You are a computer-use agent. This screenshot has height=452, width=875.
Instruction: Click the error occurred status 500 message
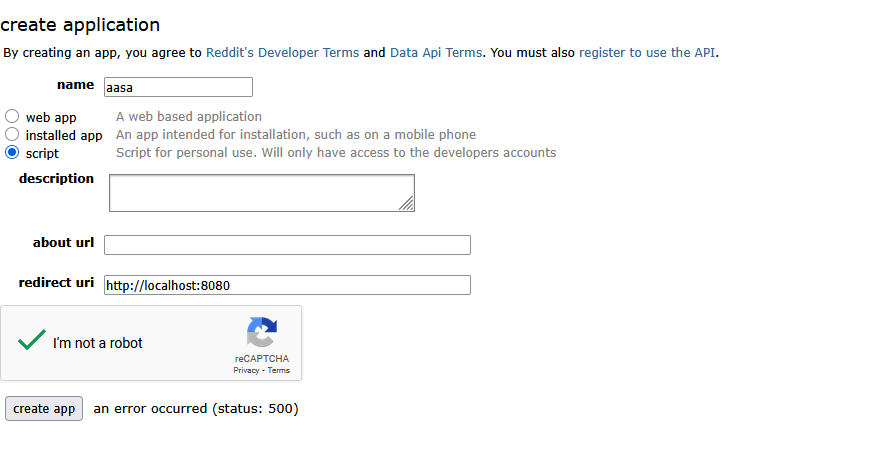(196, 408)
